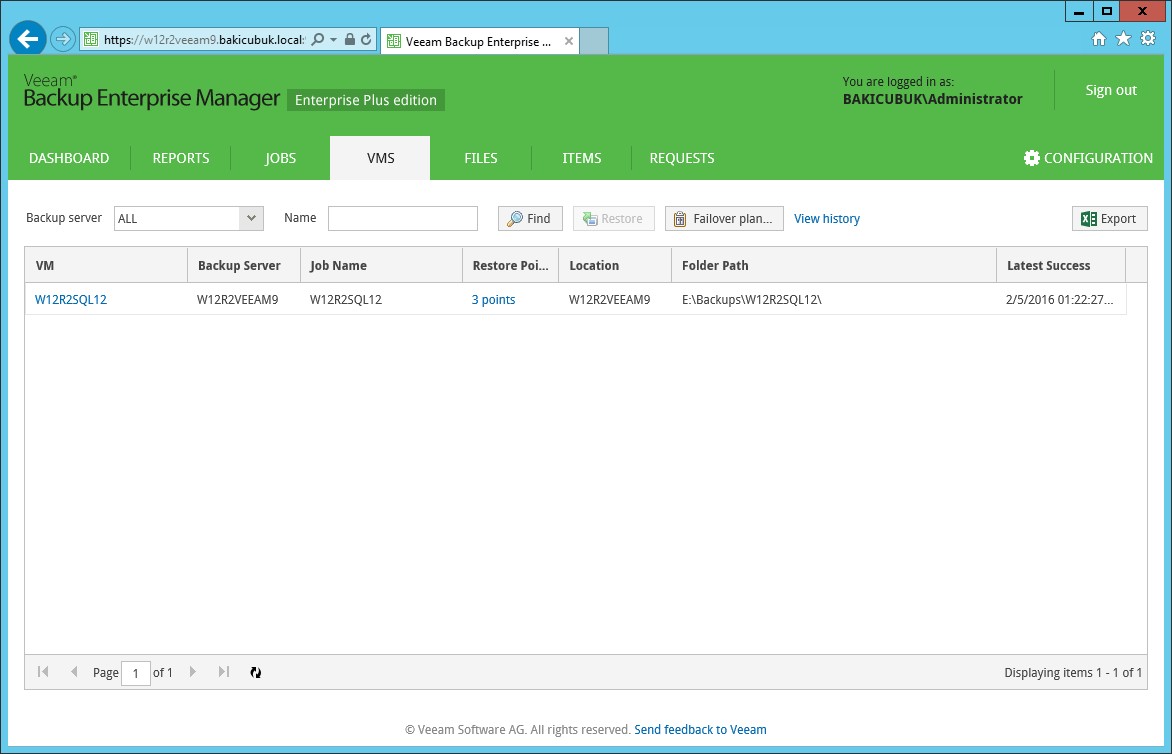Switch to the REQUESTS tab

[x=682, y=158]
